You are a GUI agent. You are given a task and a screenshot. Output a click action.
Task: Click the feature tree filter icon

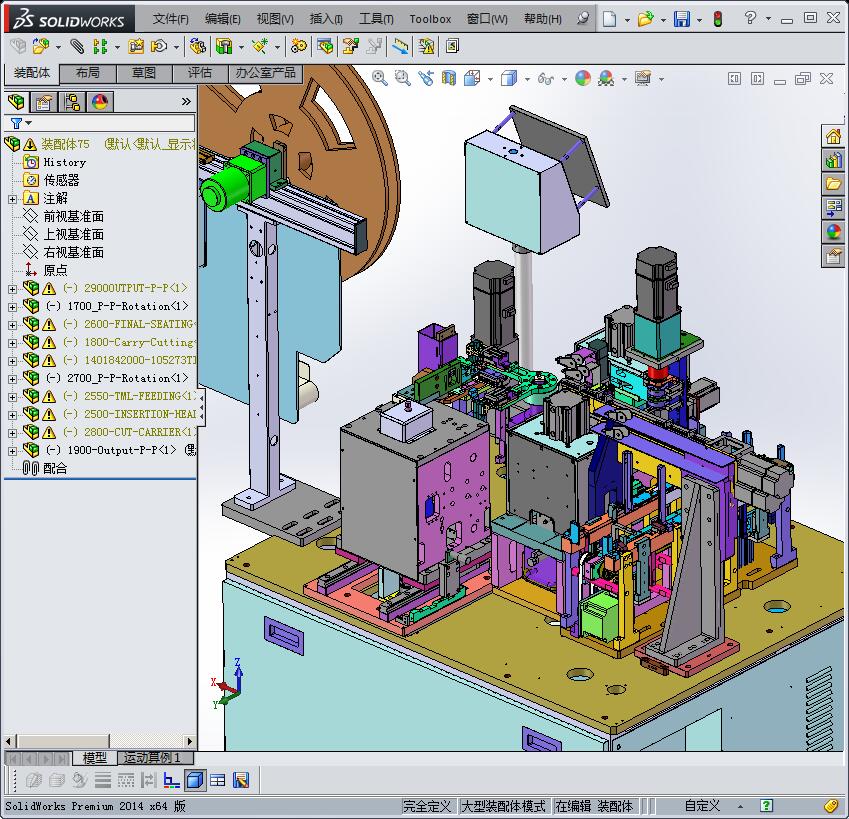click(17, 123)
